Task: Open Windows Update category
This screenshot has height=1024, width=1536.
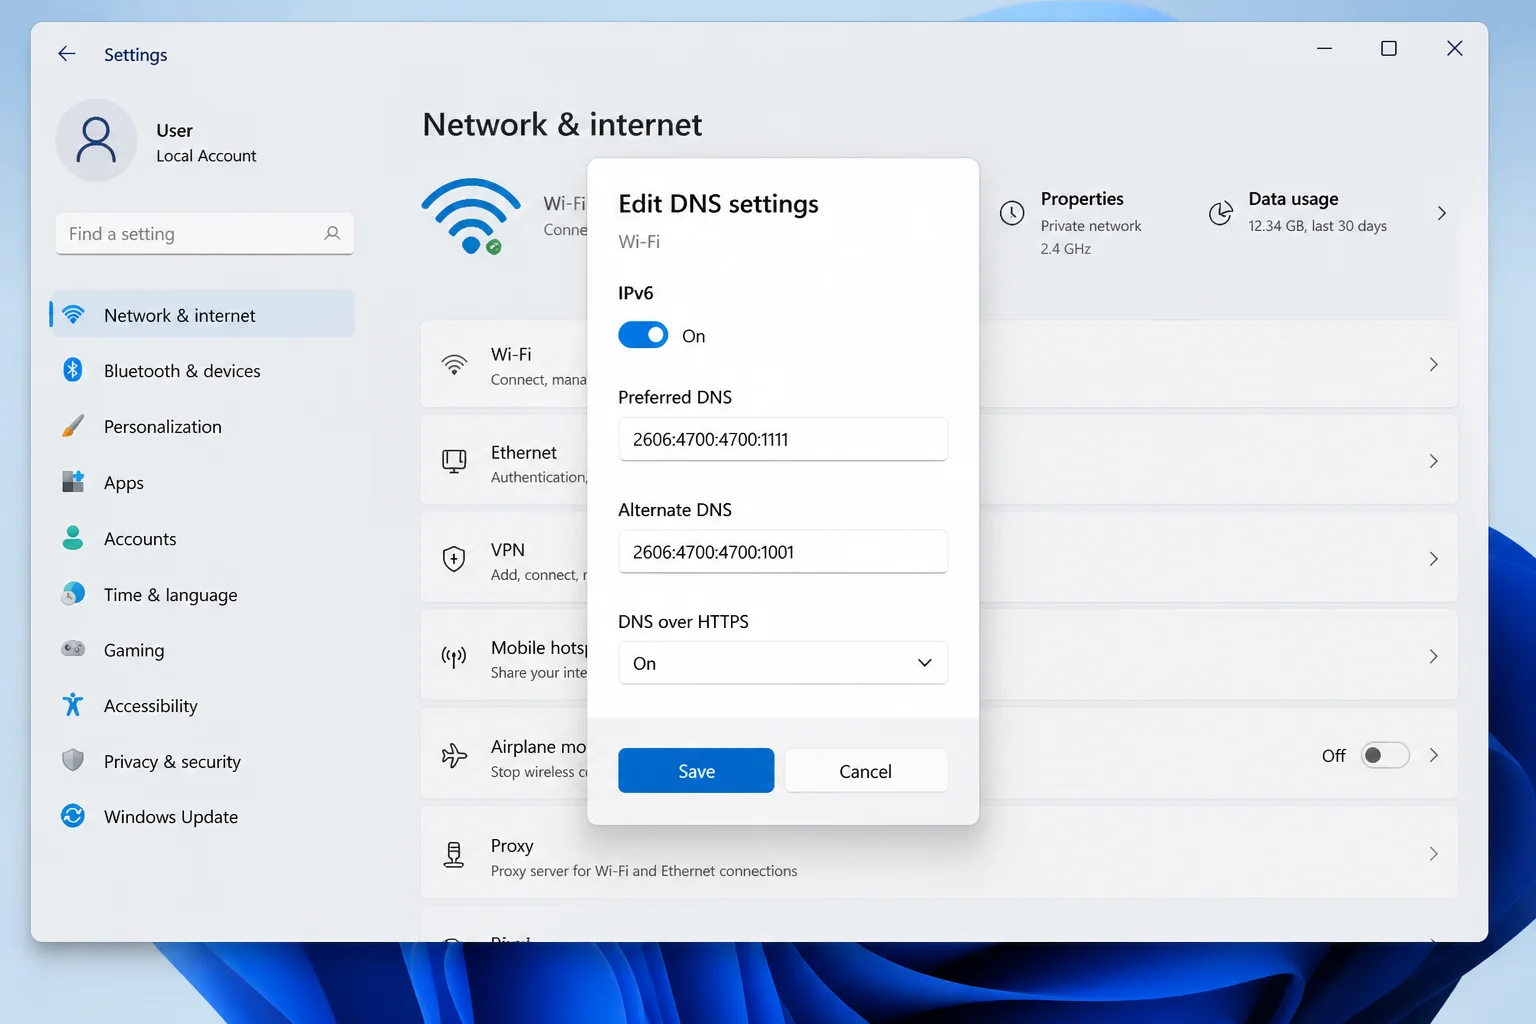Action: [x=202, y=816]
